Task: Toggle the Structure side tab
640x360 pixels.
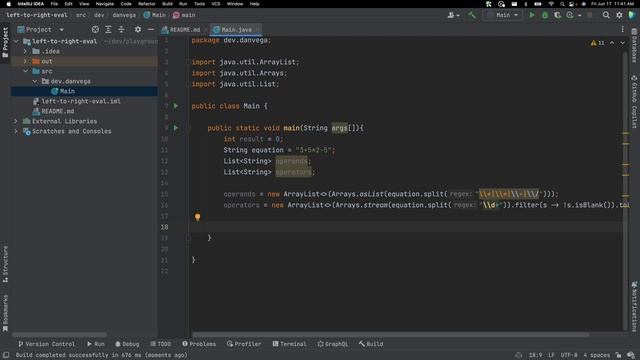Action: (x=5, y=264)
